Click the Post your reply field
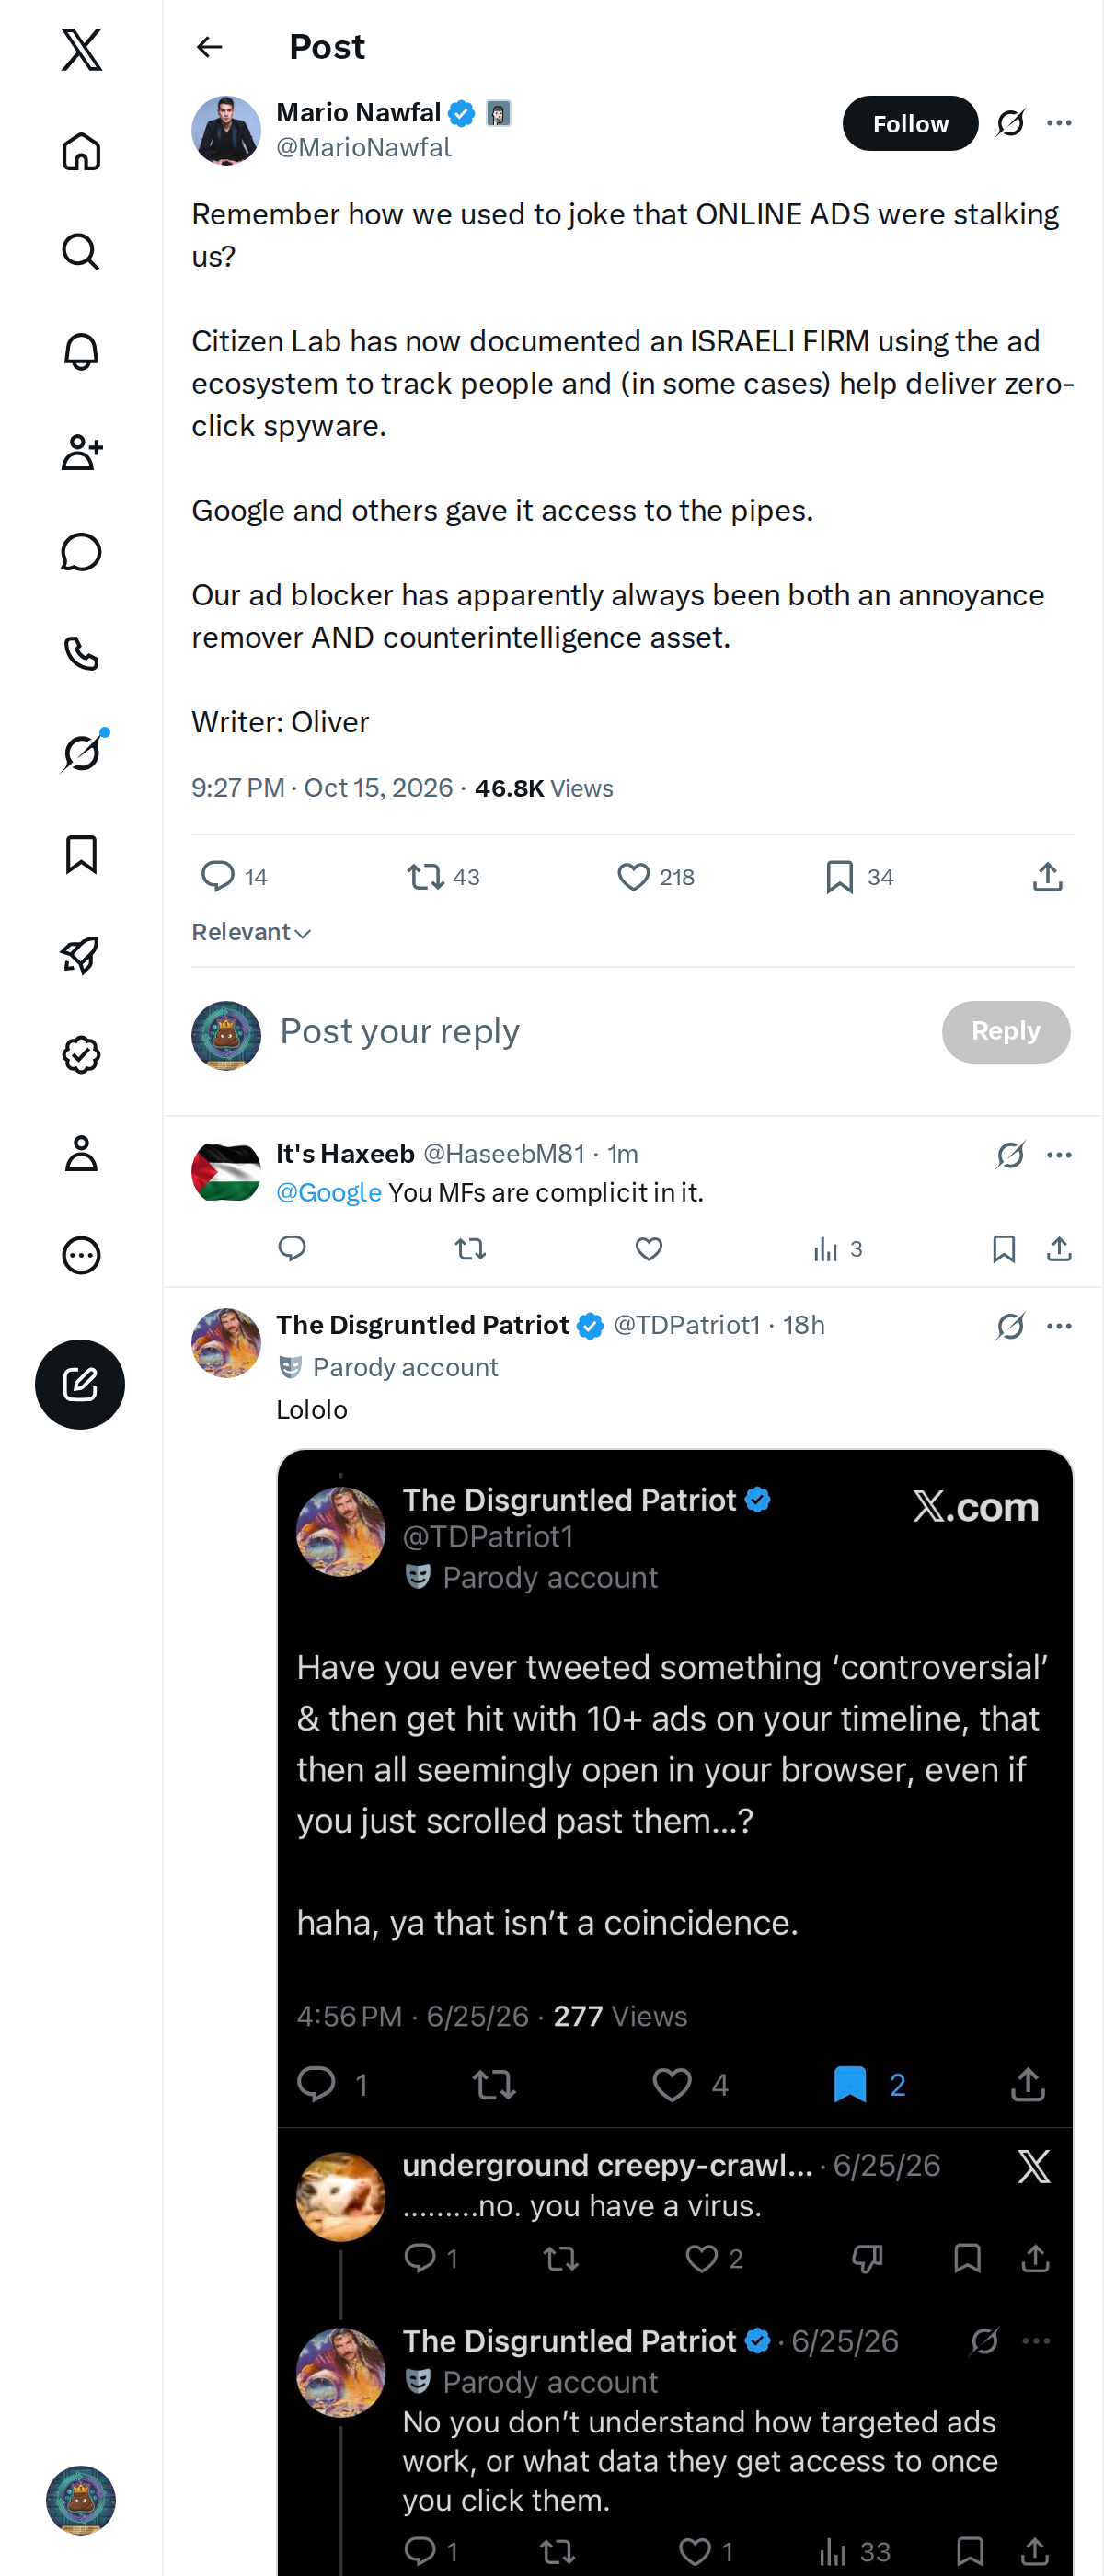The width and height of the screenshot is (1104, 2576). point(600,1031)
